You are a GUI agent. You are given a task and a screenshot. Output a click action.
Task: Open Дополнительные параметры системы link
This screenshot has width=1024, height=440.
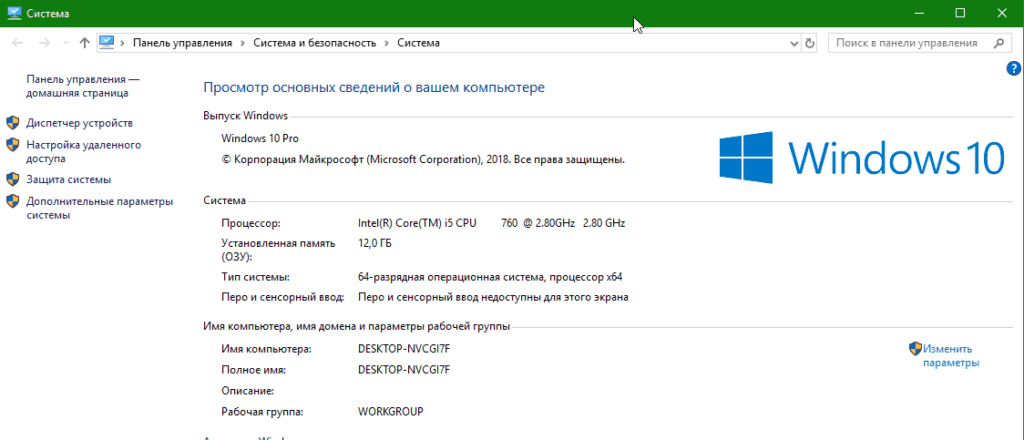tap(100, 208)
